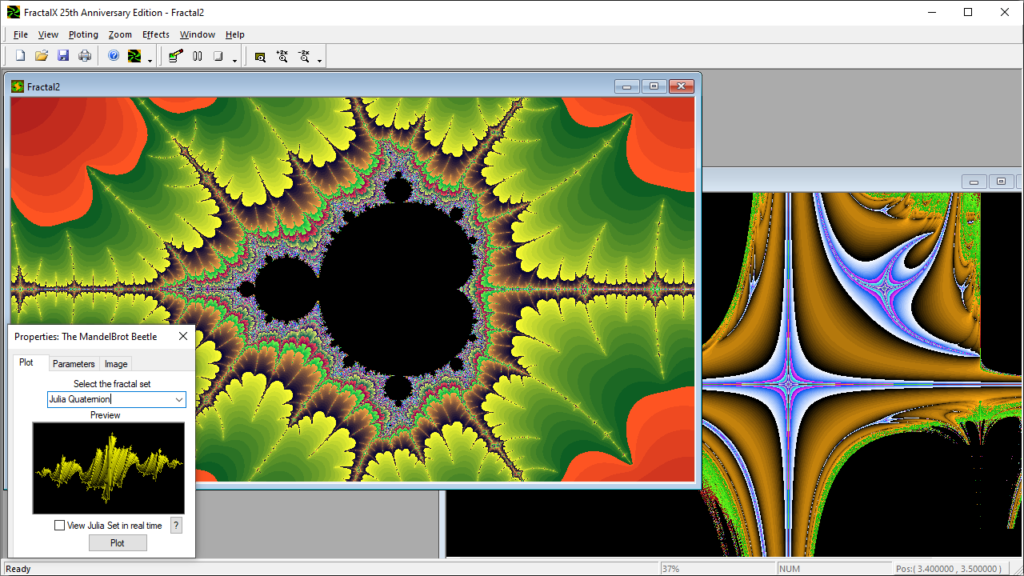Print the fractal image

click(85, 56)
